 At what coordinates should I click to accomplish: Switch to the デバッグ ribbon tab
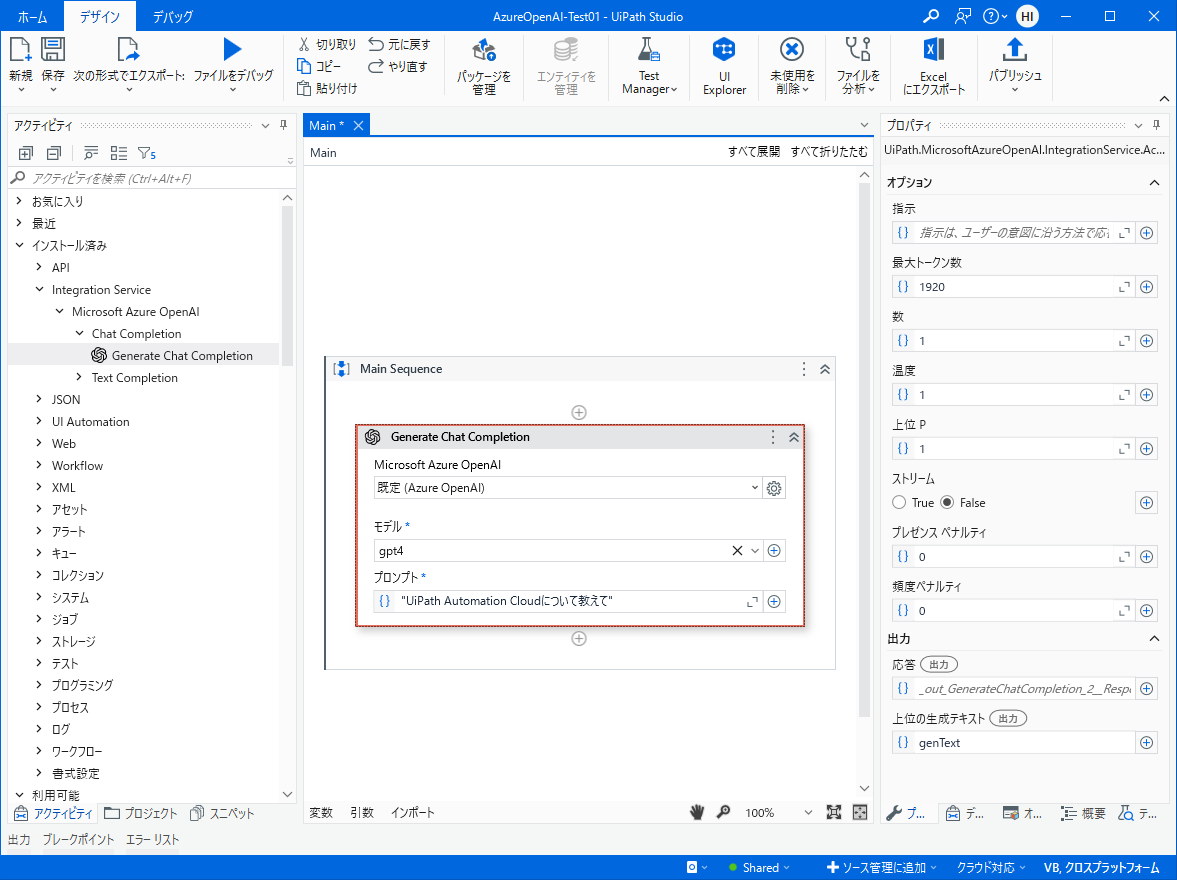coord(173,17)
